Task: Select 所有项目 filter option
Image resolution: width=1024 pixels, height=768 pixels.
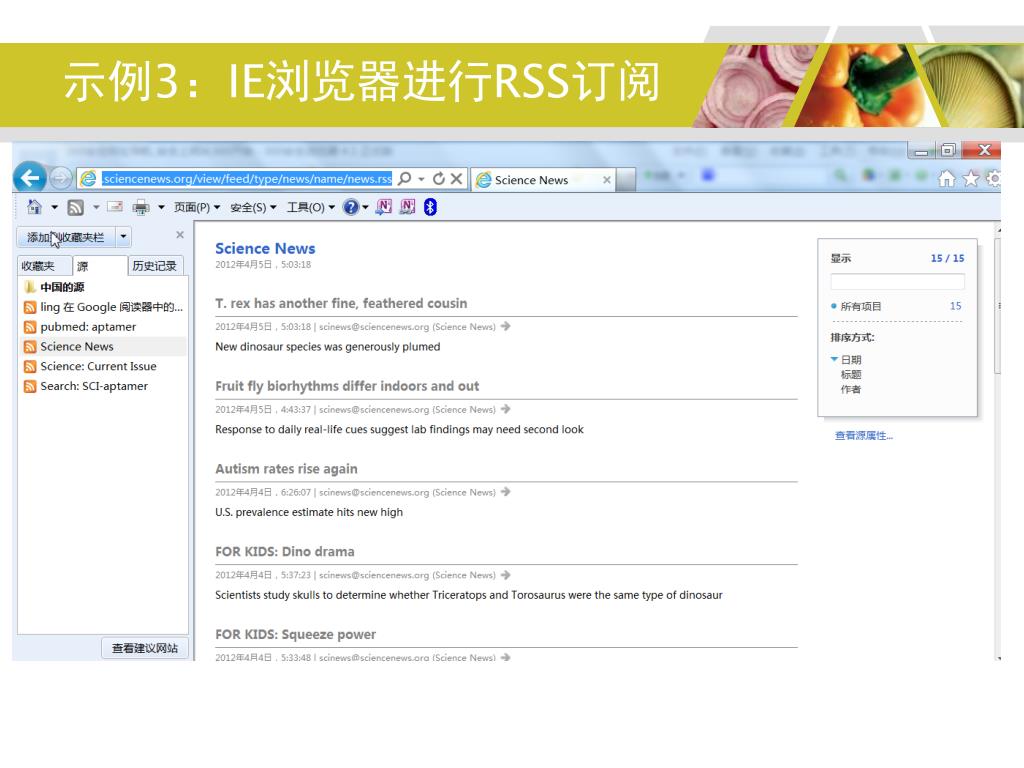Action: point(860,306)
